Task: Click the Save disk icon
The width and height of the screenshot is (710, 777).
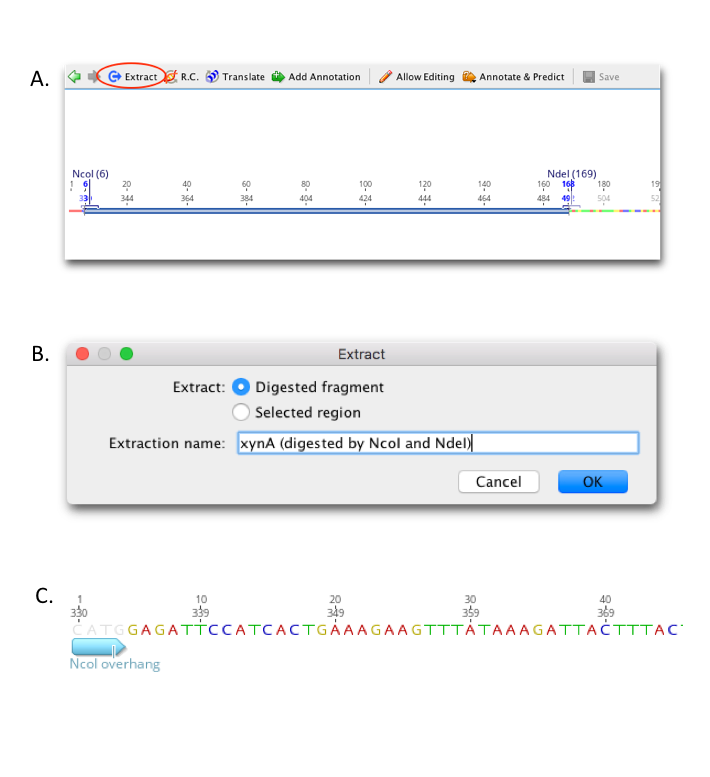Action: click(x=589, y=77)
